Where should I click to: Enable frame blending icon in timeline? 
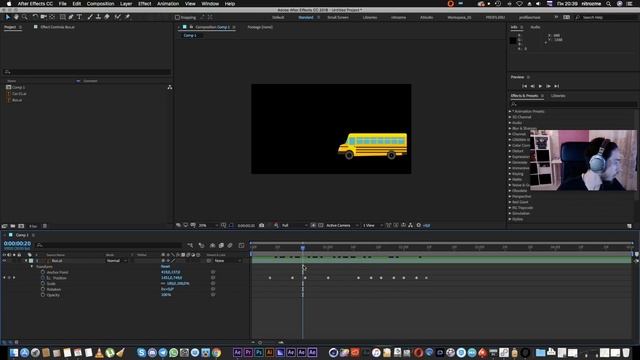pos(221,245)
